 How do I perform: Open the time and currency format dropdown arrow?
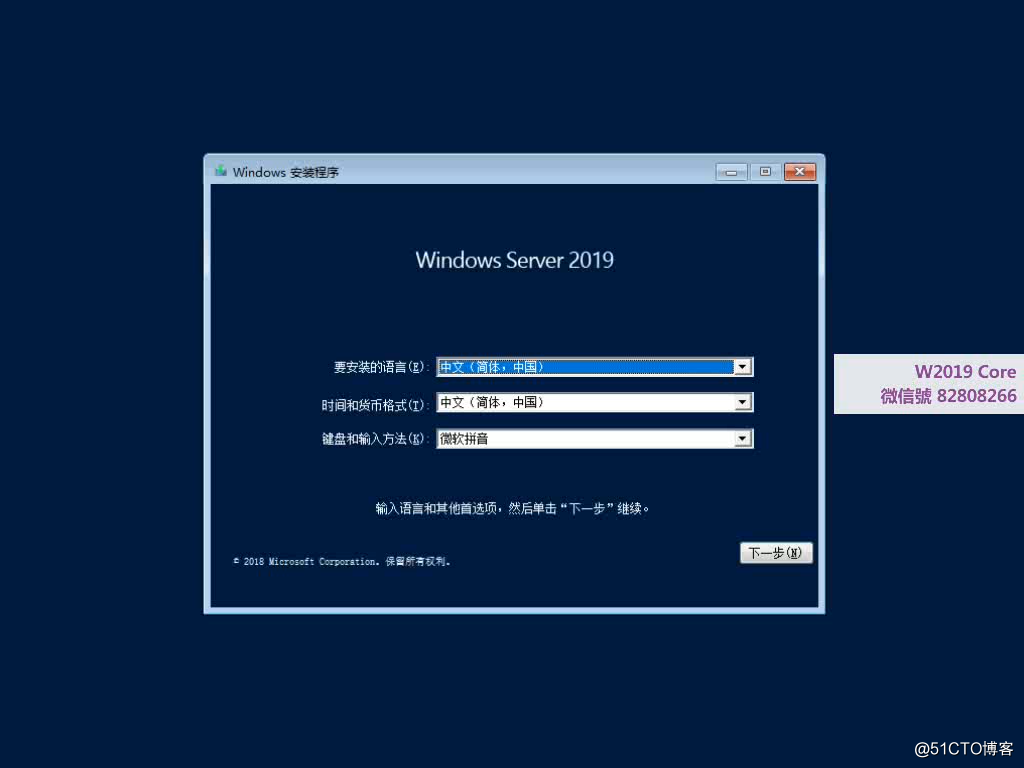[742, 402]
